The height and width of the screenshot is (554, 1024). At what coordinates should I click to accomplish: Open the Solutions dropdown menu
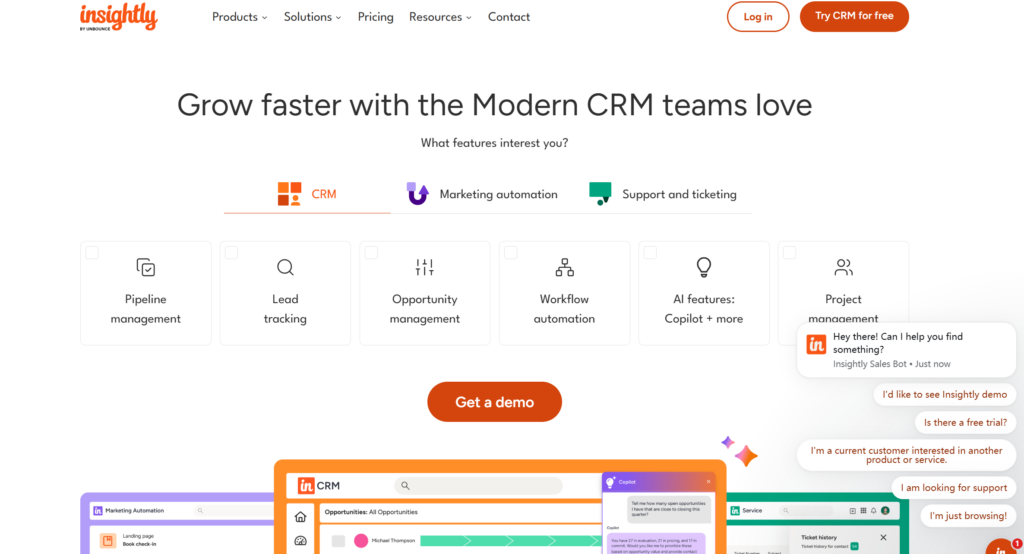pyautogui.click(x=312, y=17)
